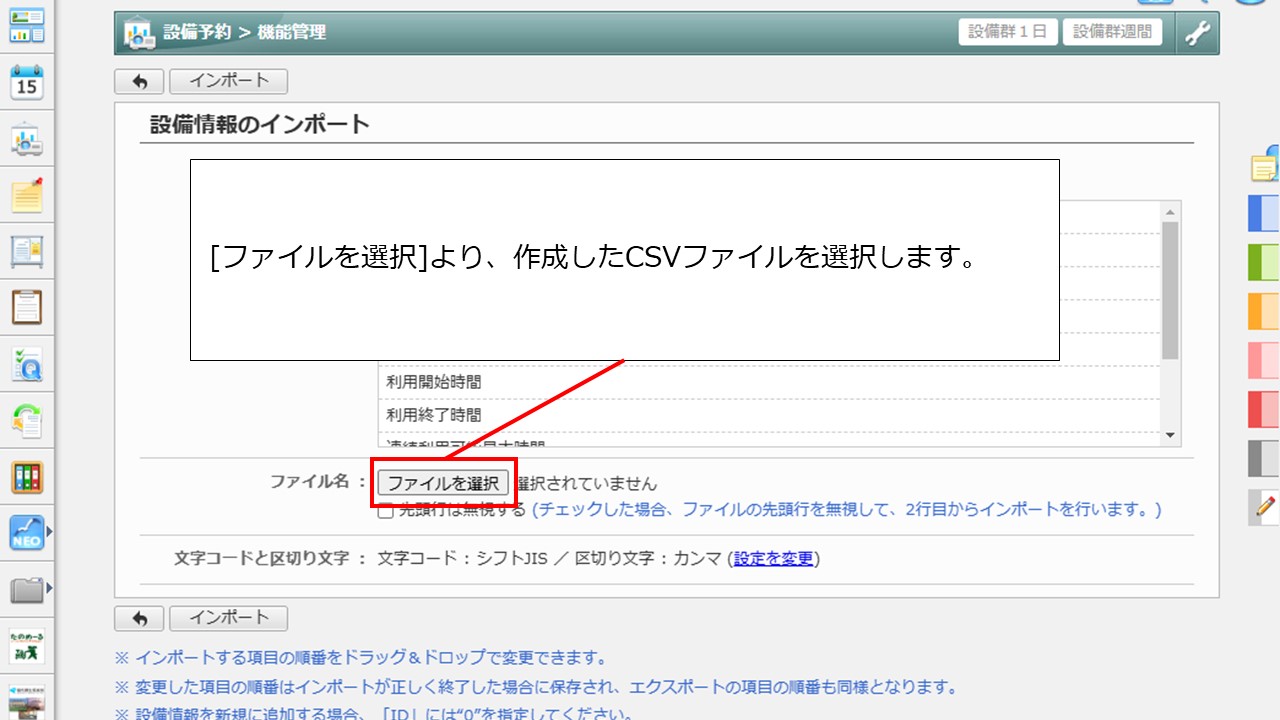Screen dimensions: 1280x720
Task: Click the top インポート button
Action: (228, 81)
